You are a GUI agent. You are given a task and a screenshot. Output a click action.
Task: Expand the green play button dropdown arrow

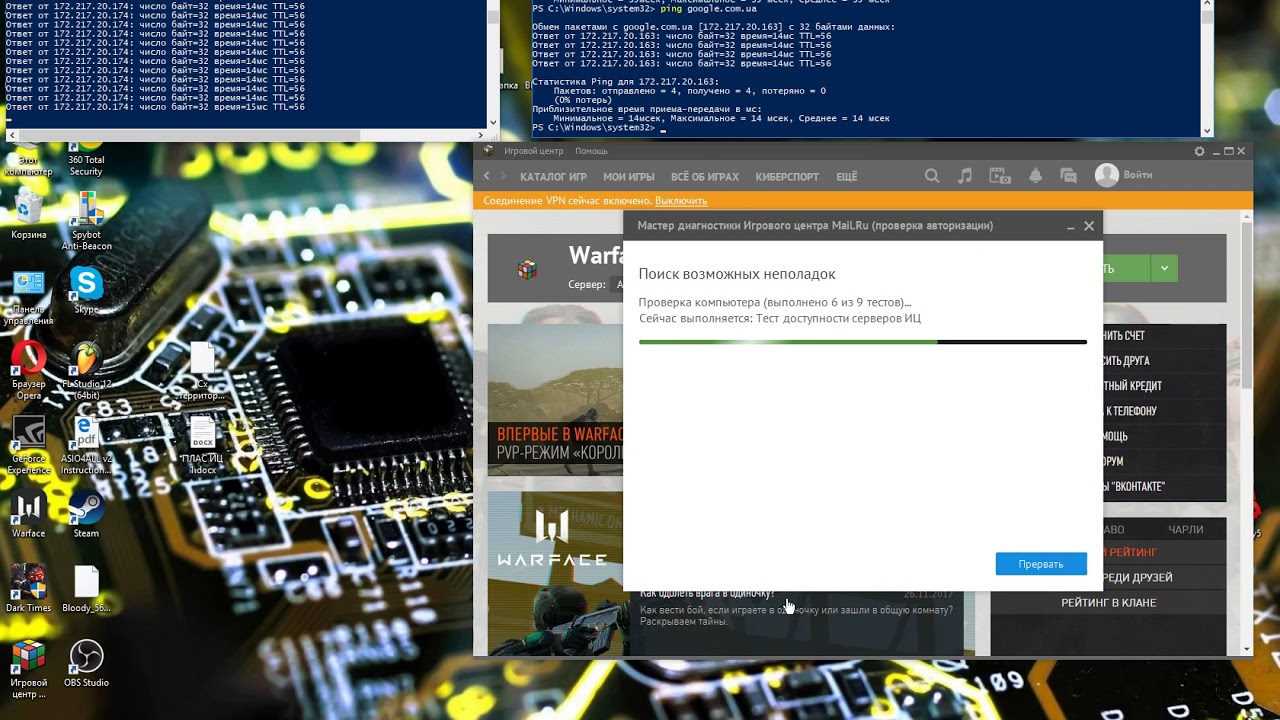tap(1164, 268)
